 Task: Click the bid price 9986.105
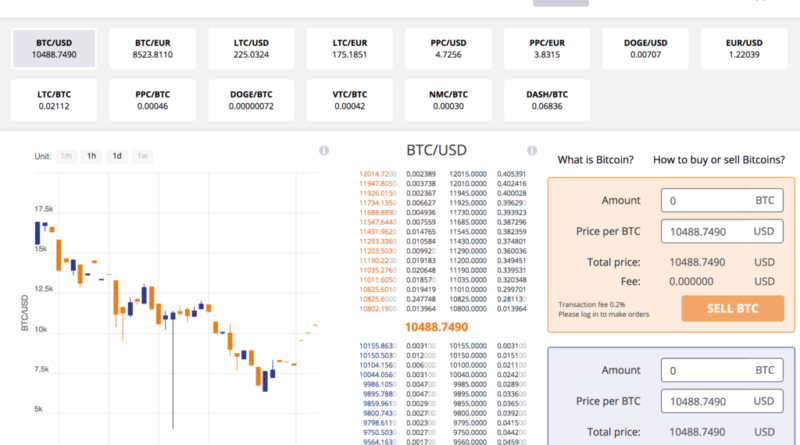point(380,384)
